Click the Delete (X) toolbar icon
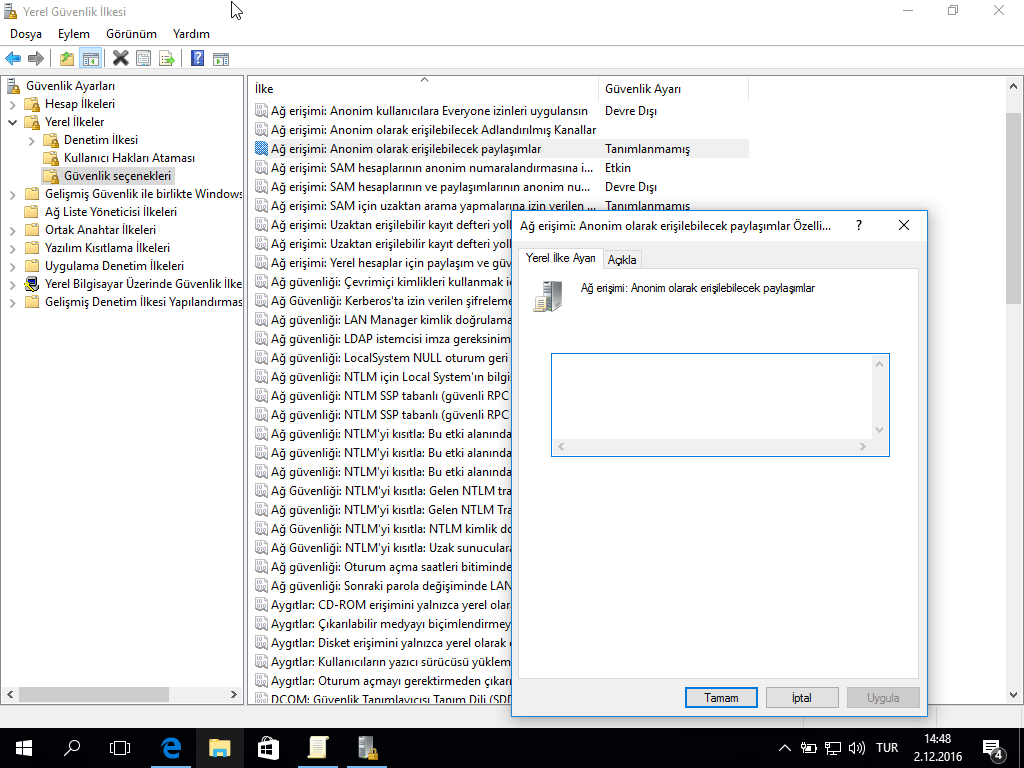1024x768 pixels. point(120,59)
